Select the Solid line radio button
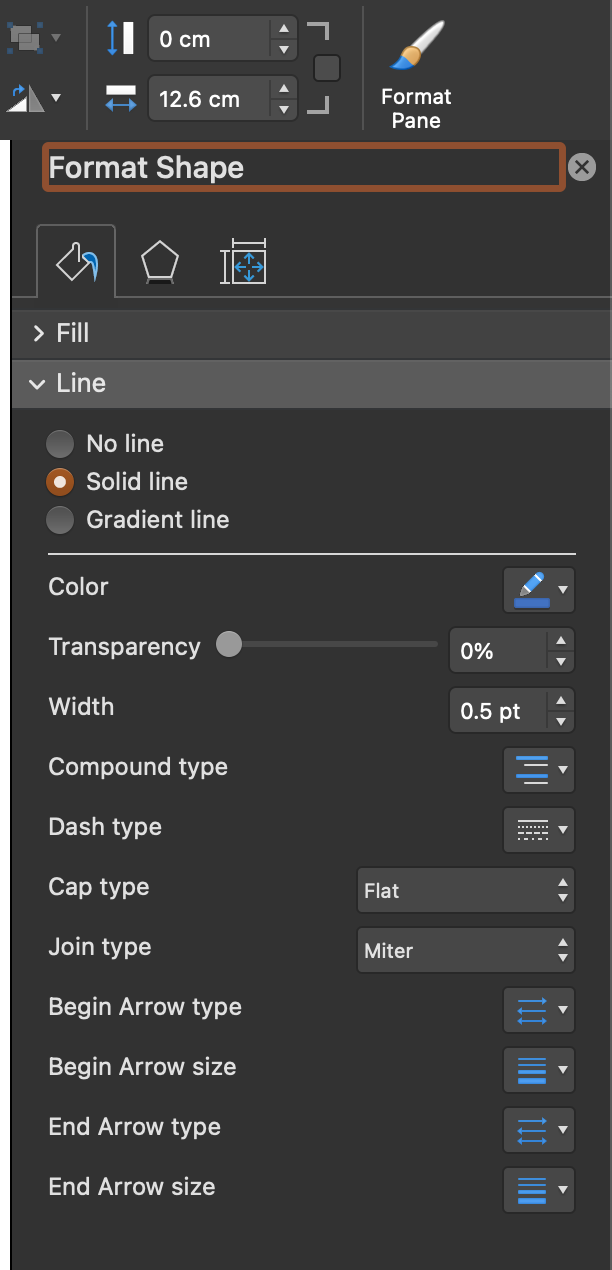 click(x=59, y=481)
